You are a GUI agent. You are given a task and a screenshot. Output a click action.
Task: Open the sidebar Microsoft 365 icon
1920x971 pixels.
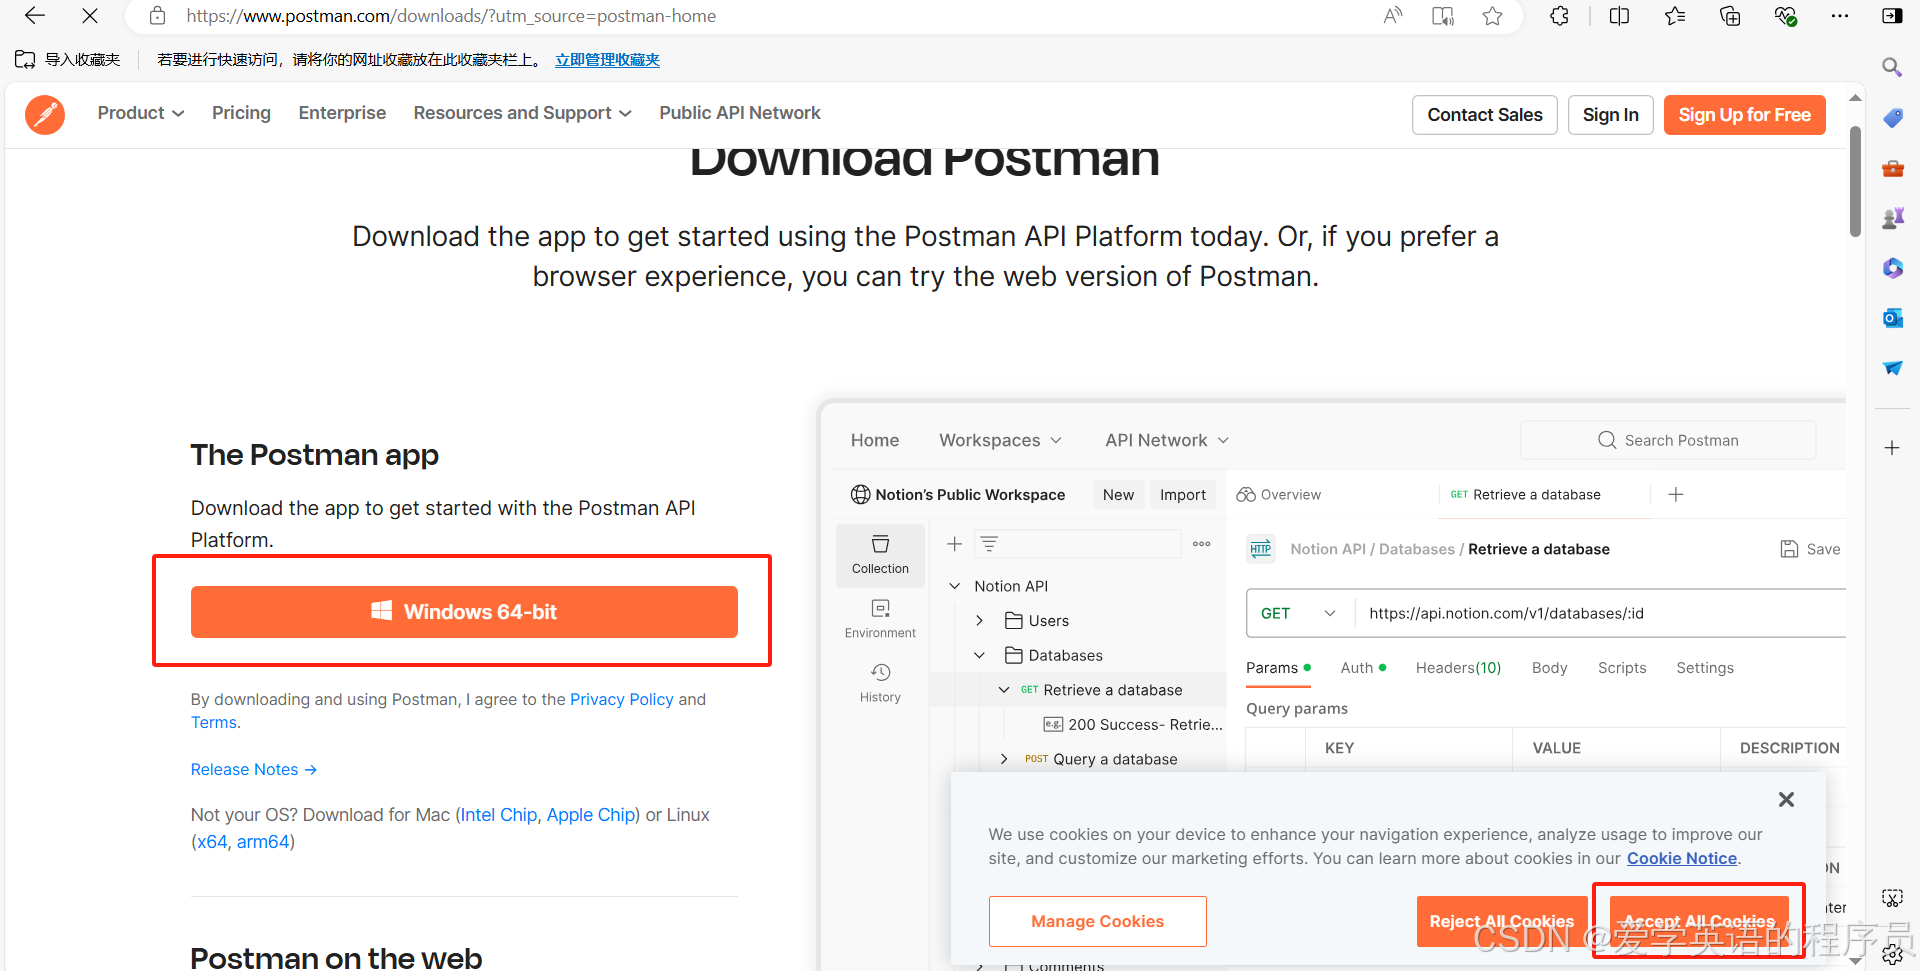tap(1893, 268)
